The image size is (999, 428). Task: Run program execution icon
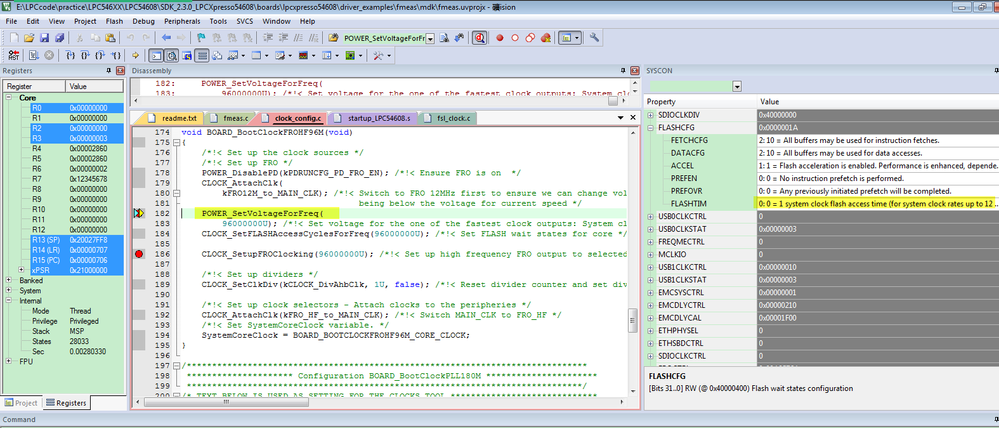(x=33, y=55)
